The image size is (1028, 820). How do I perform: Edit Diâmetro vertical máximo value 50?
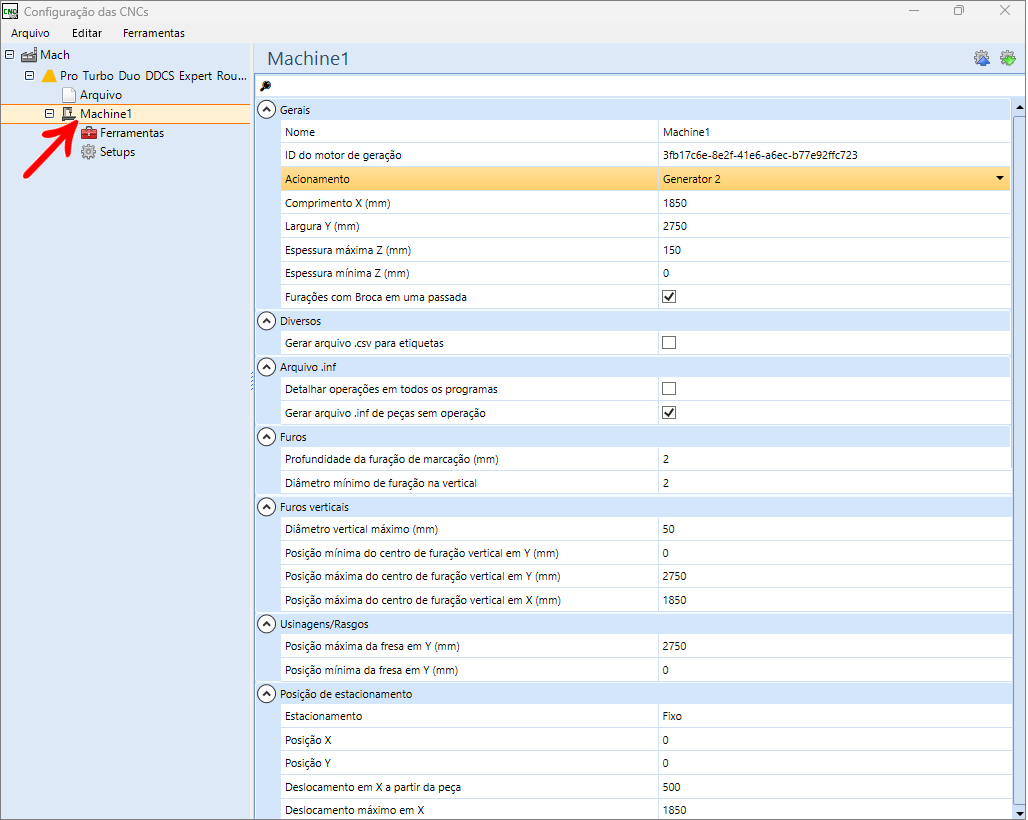833,529
